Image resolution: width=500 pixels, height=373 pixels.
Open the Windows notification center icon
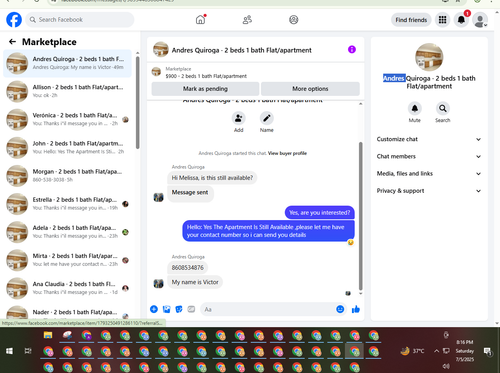click(x=488, y=351)
